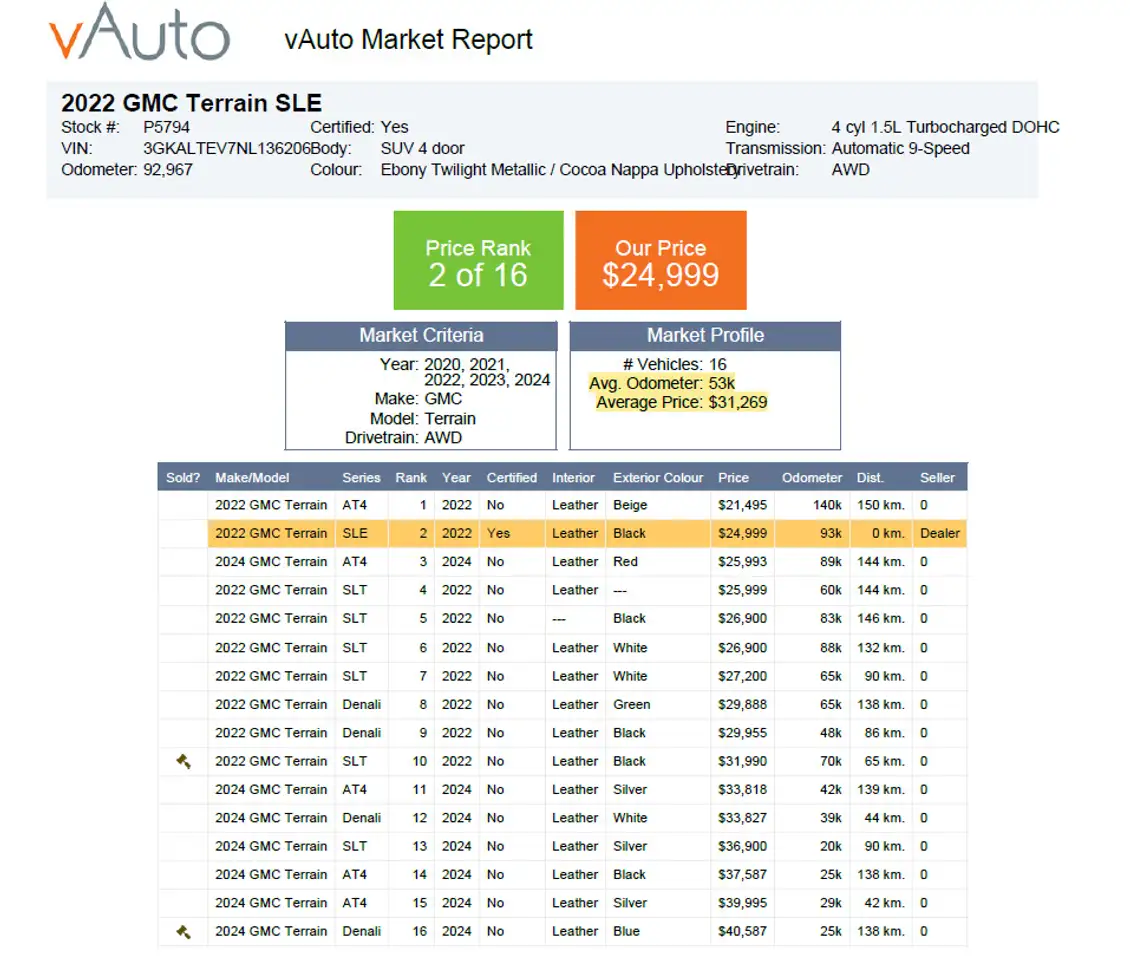Click the Denali series cell in rank 8 row

click(361, 705)
